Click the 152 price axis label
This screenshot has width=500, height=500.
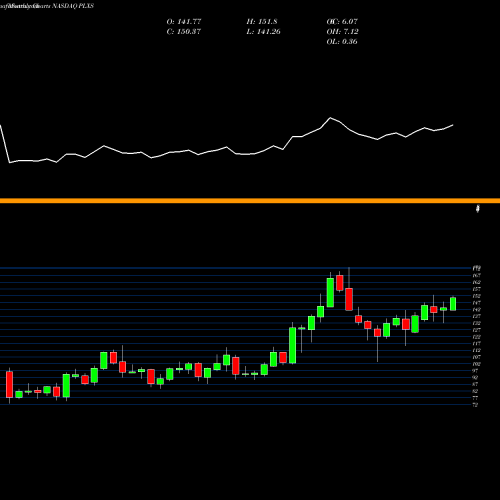(477, 296)
